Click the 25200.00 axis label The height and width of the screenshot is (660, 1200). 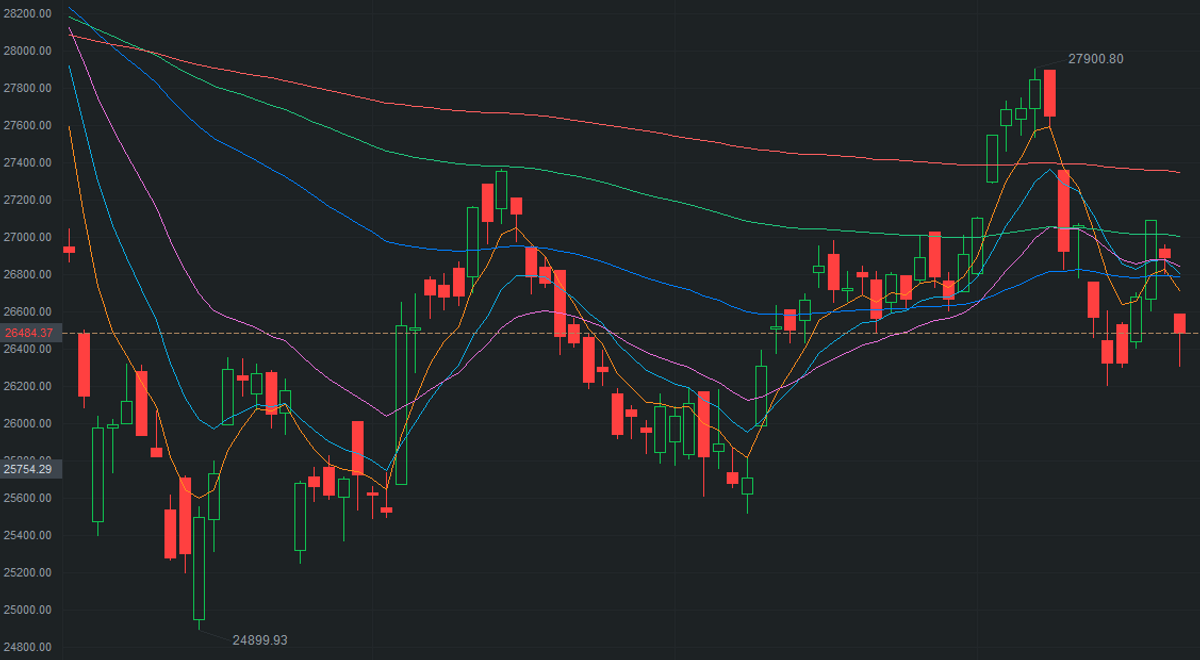[x=27, y=573]
